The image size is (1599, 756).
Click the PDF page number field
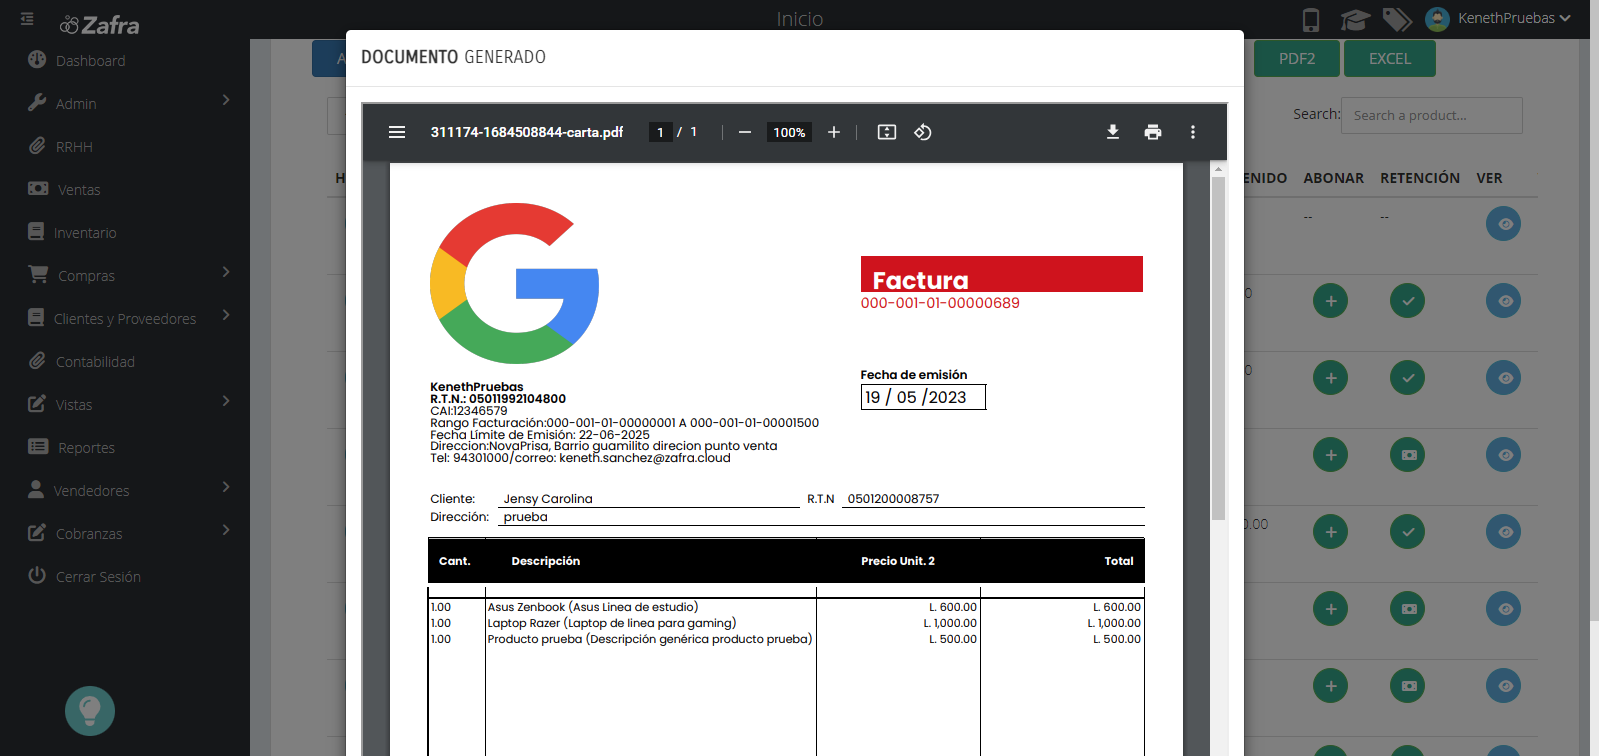(x=660, y=132)
